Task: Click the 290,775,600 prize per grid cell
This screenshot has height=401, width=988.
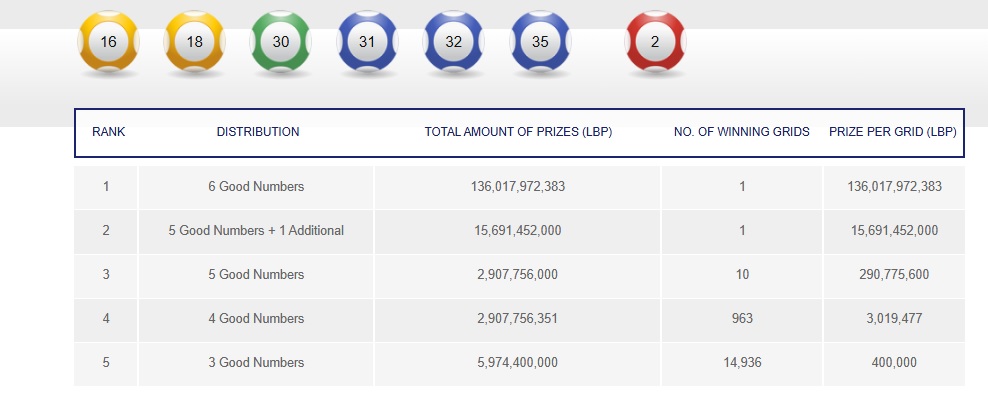Action: tap(893, 275)
